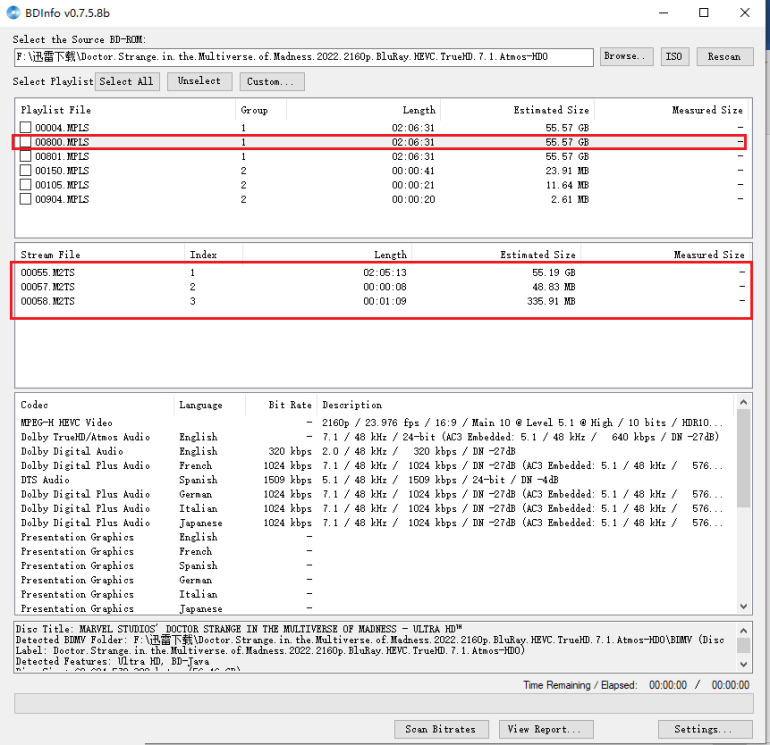This screenshot has width=770, height=745.
Task: Click the BDInfo app icon in title bar
Action: (12, 13)
